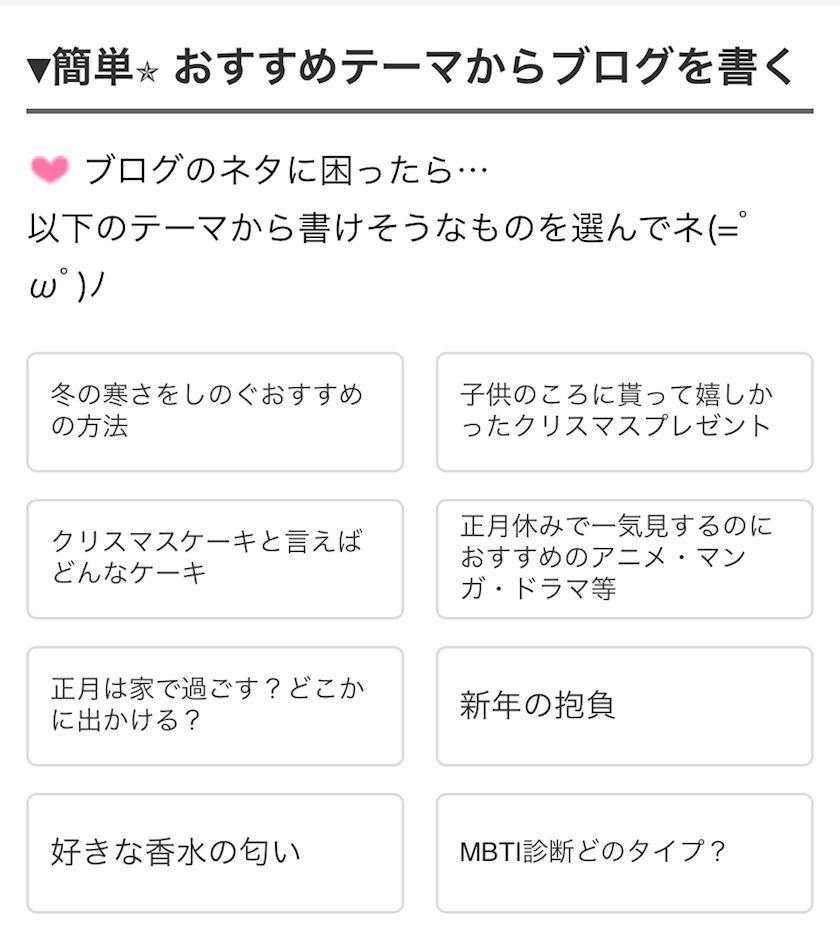Choose the 新年の抱負 theme
Viewport: 840px width, 925px height.
point(624,705)
